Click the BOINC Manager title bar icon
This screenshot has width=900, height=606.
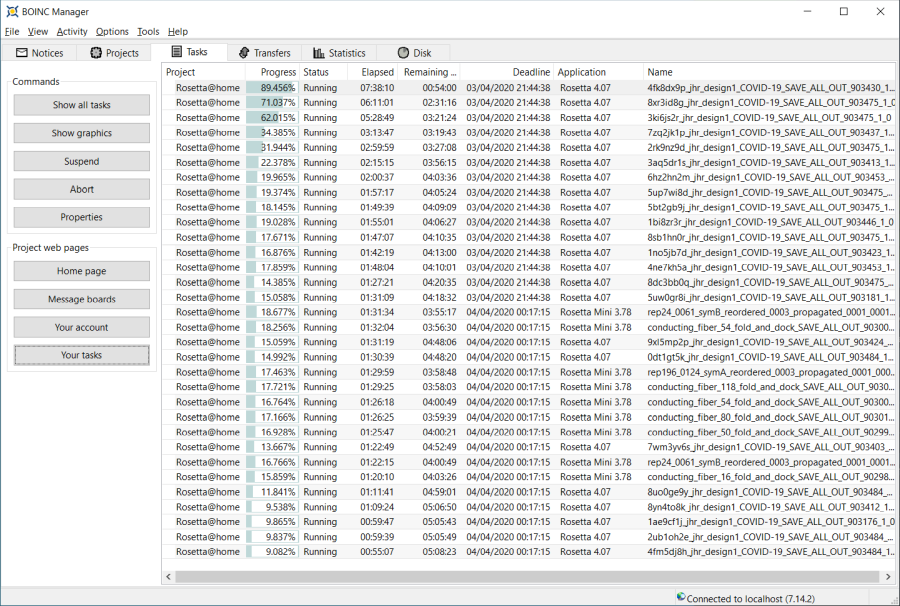click(12, 11)
